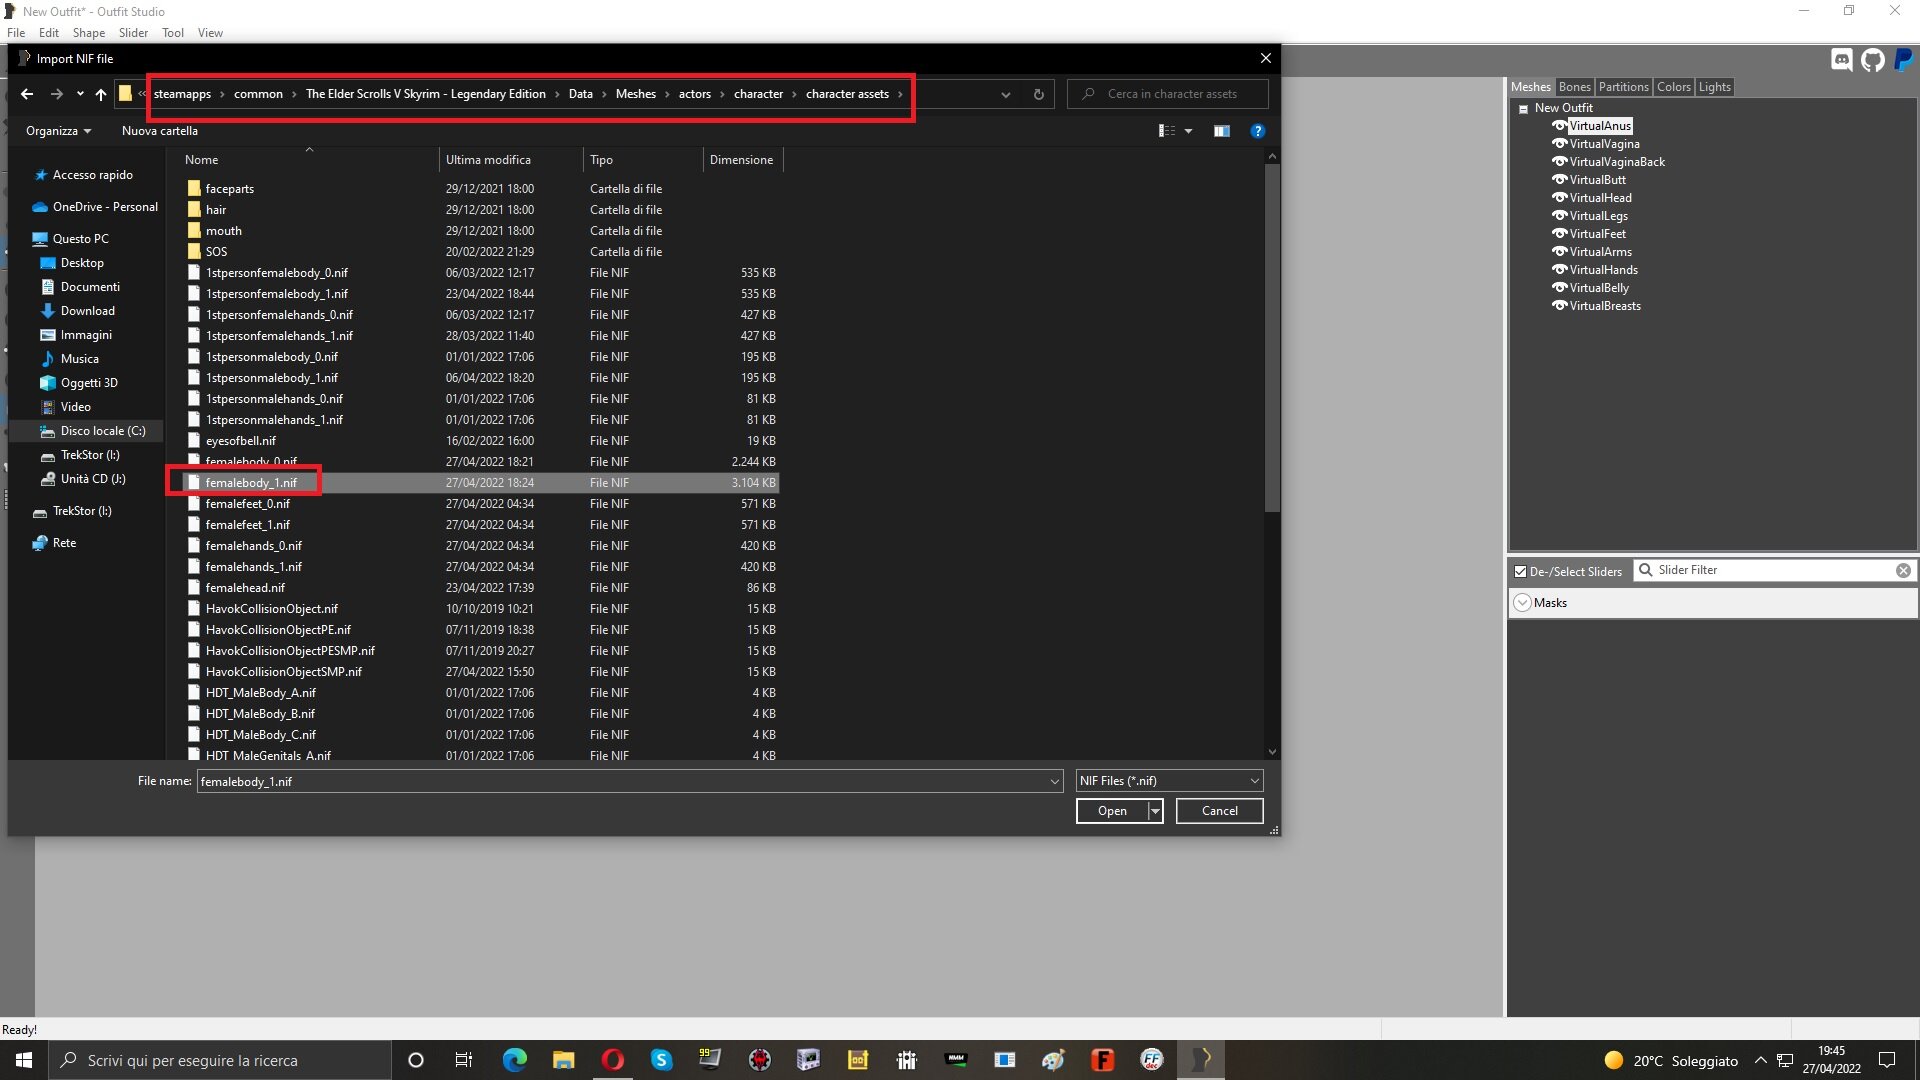Viewport: 1920px width, 1080px height.
Task: Hide the VirtualFeet mesh
Action: click(x=1559, y=234)
